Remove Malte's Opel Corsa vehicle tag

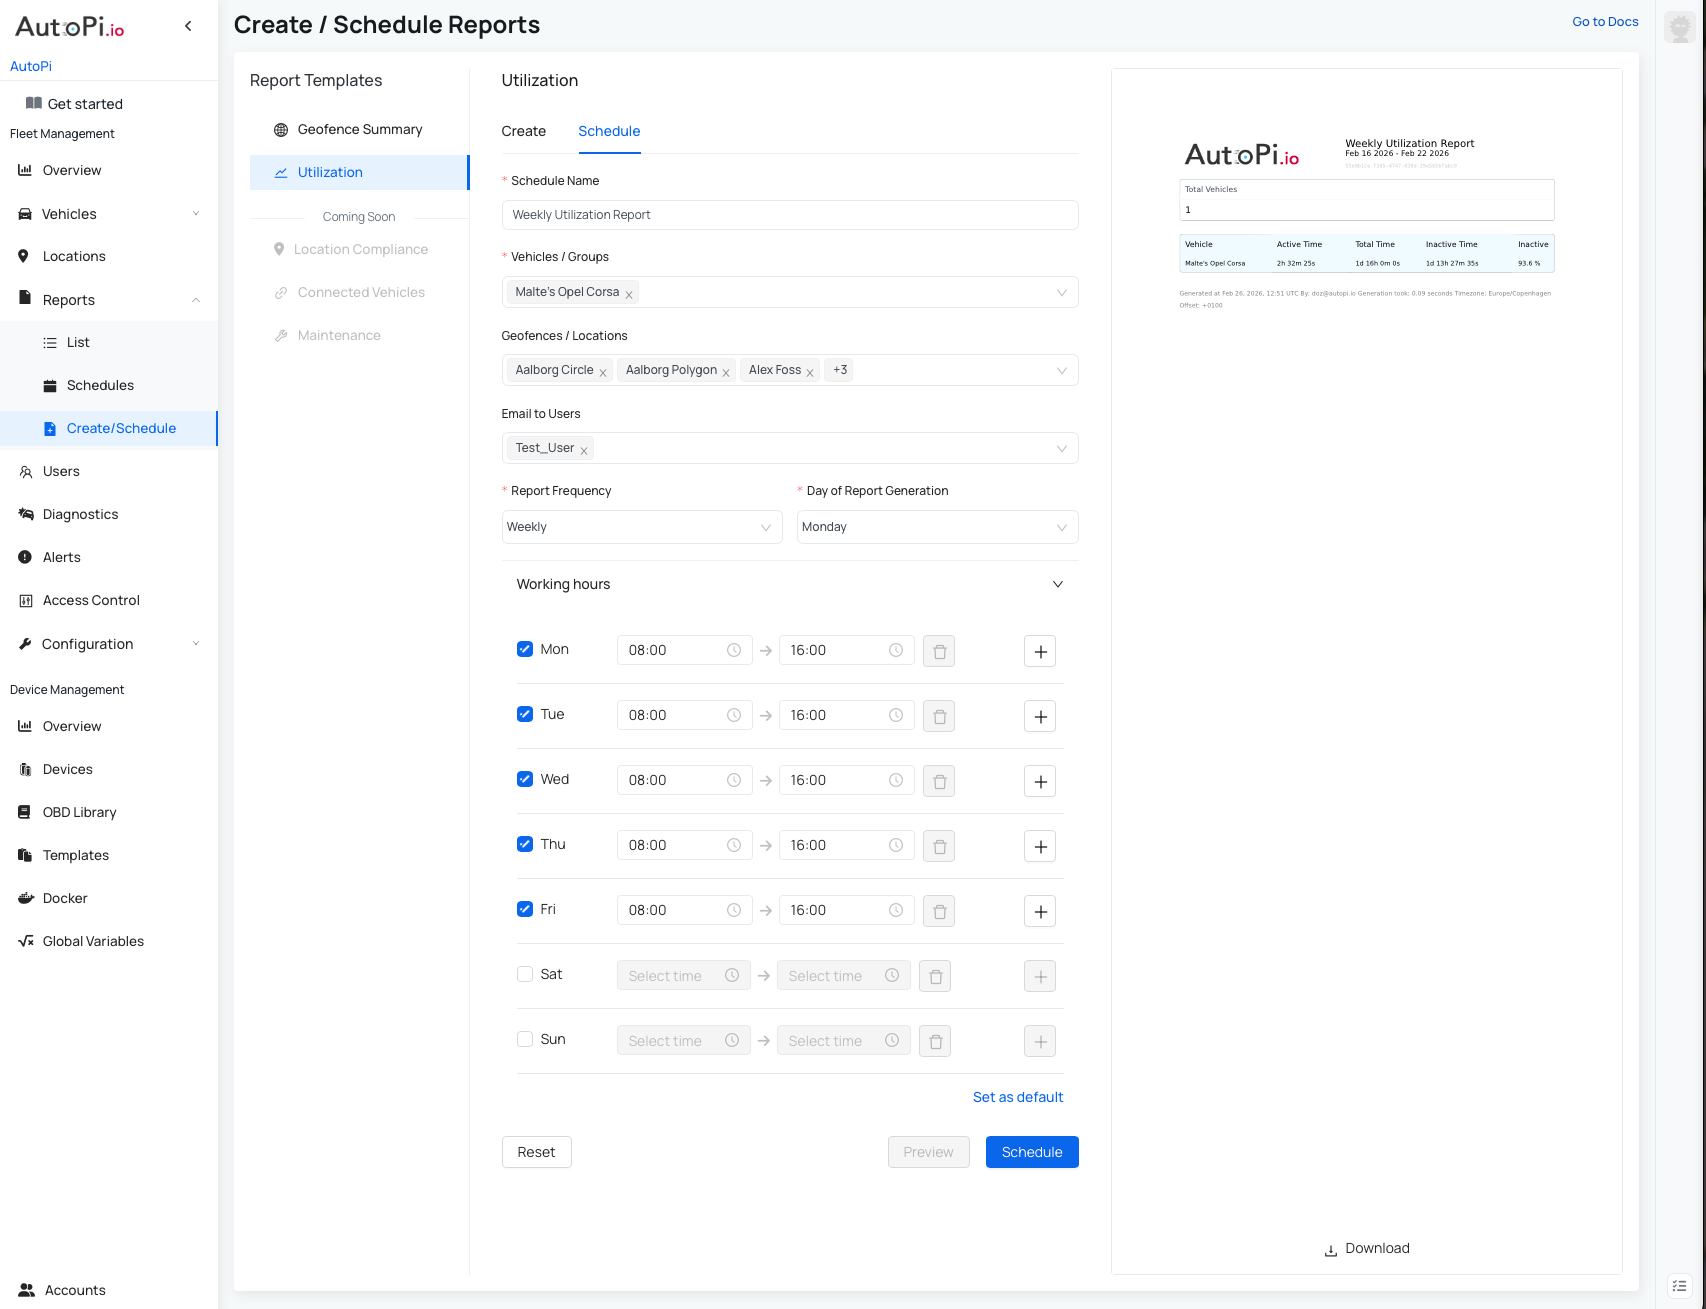(x=629, y=294)
